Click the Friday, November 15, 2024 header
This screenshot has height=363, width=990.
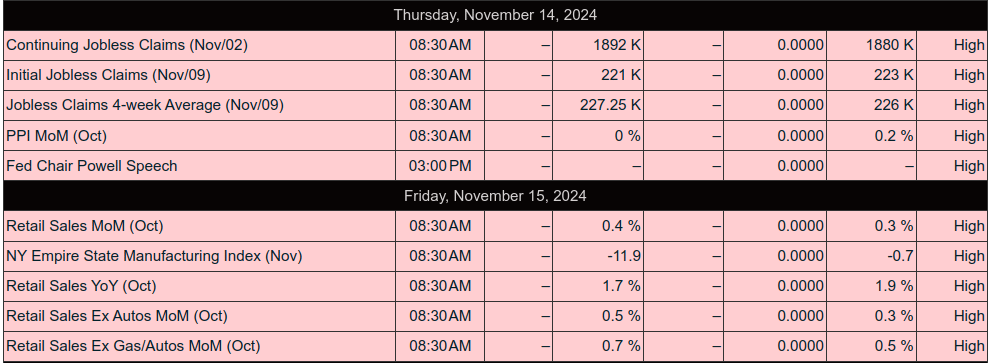point(495,196)
